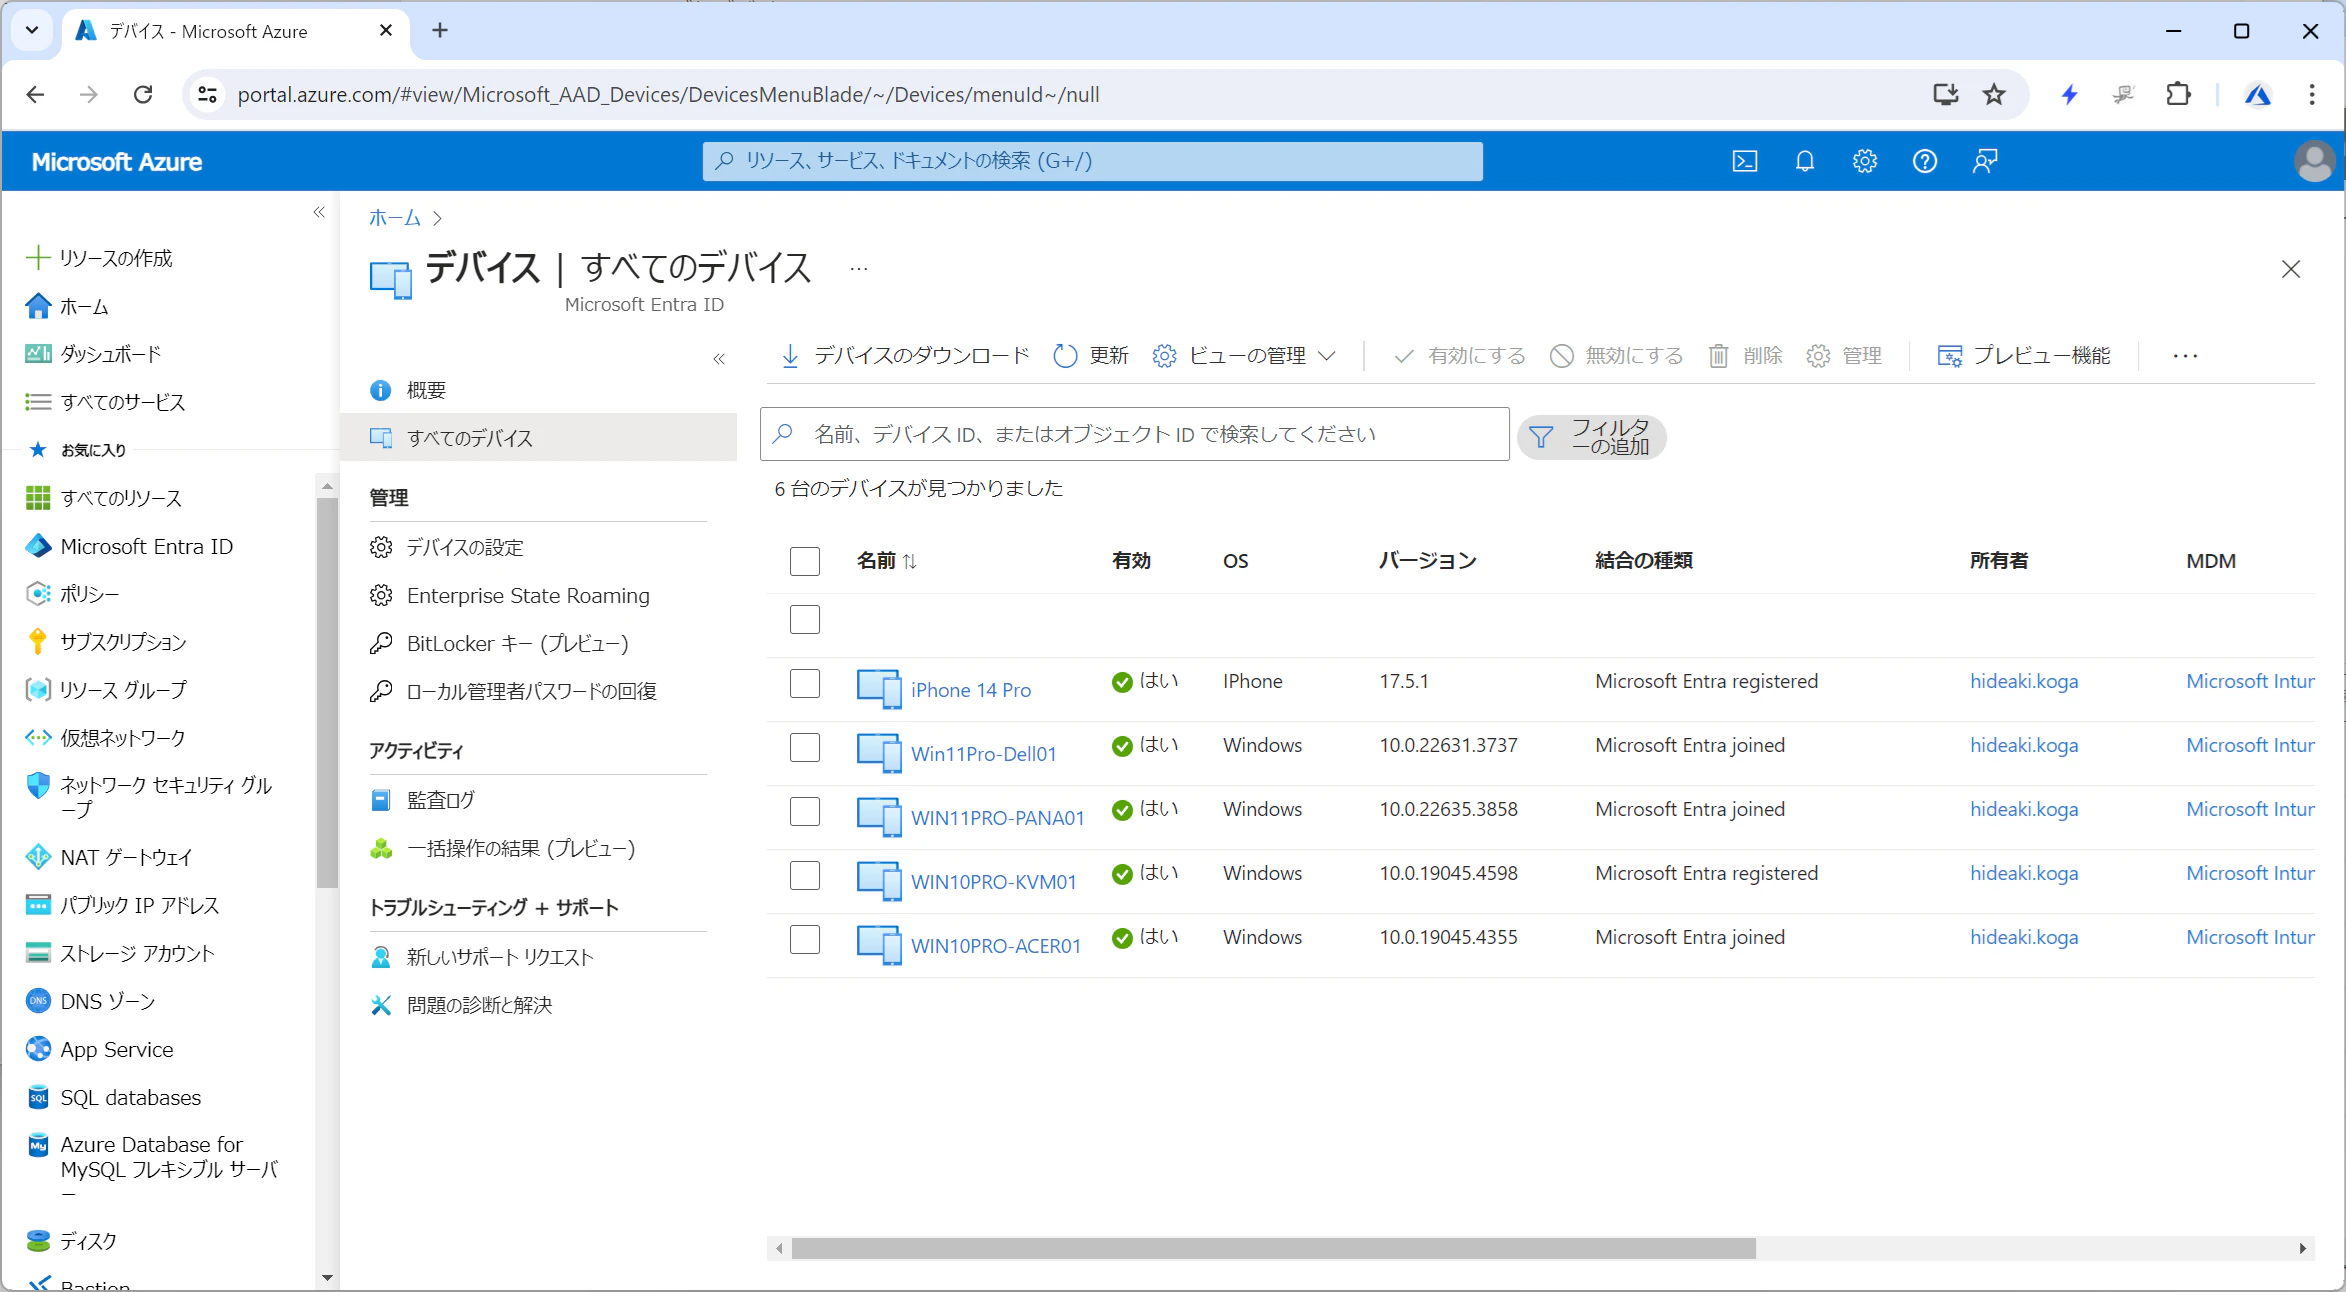Click the フィルターの追加 button
This screenshot has width=2346, height=1292.
click(1591, 437)
